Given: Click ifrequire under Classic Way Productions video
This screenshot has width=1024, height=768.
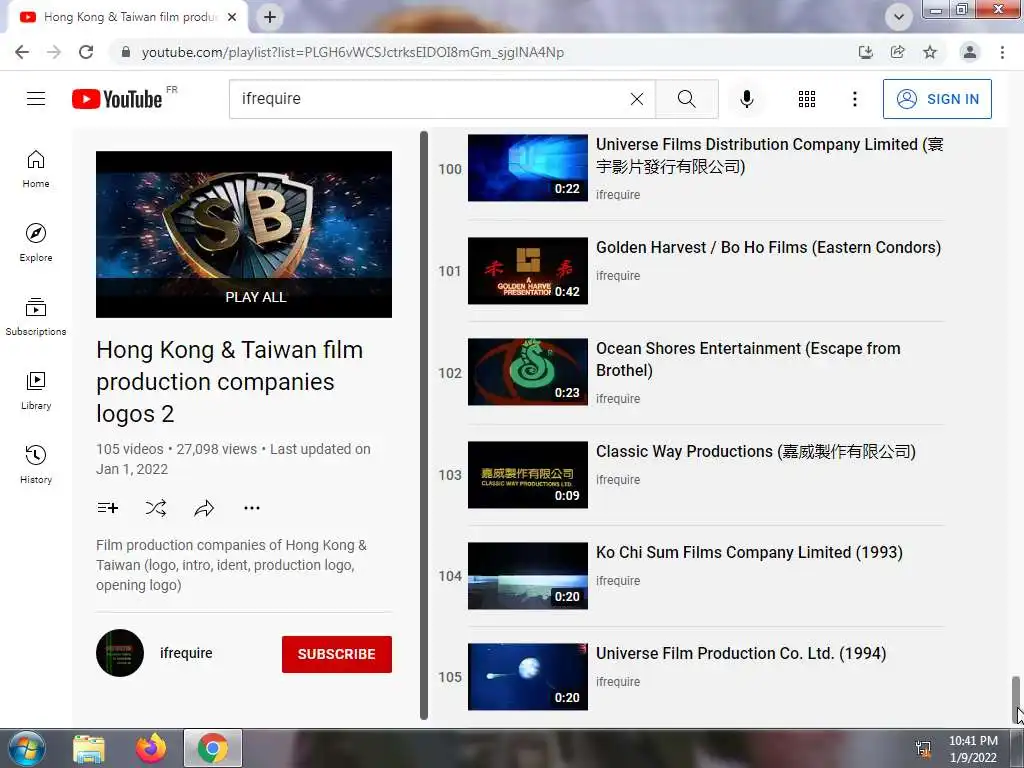Looking at the screenshot, I should click(618, 479).
